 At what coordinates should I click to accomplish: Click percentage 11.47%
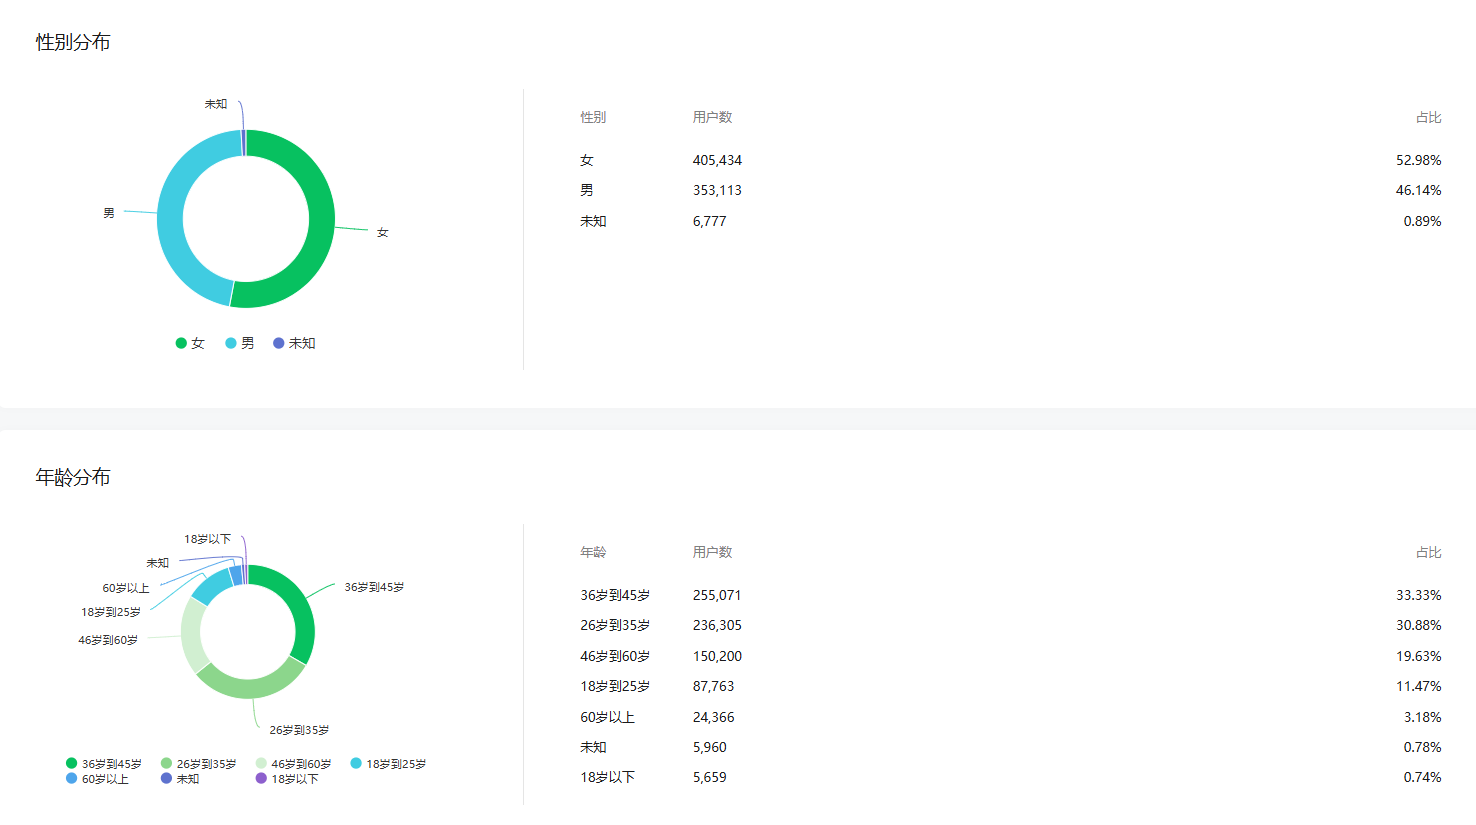[x=1418, y=686]
